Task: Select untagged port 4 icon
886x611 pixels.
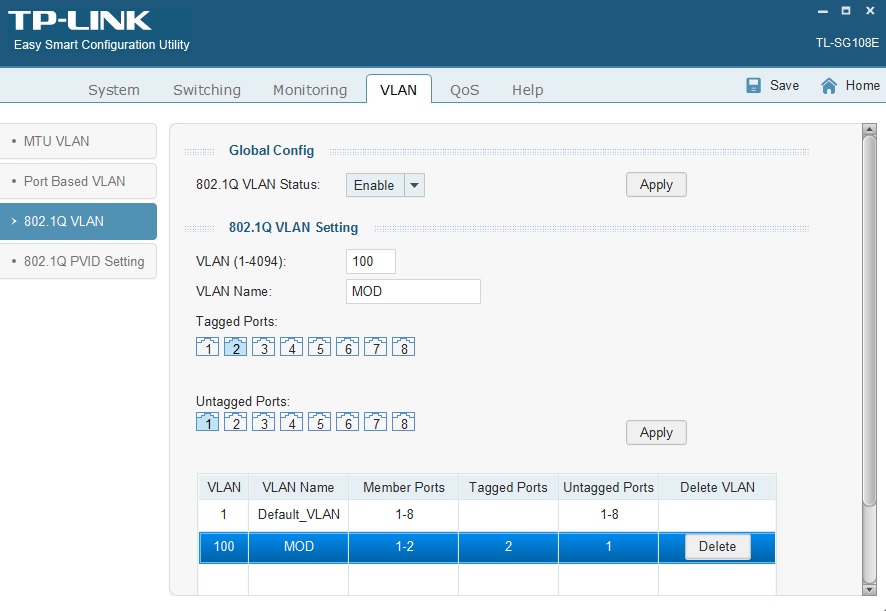Action: [x=292, y=421]
